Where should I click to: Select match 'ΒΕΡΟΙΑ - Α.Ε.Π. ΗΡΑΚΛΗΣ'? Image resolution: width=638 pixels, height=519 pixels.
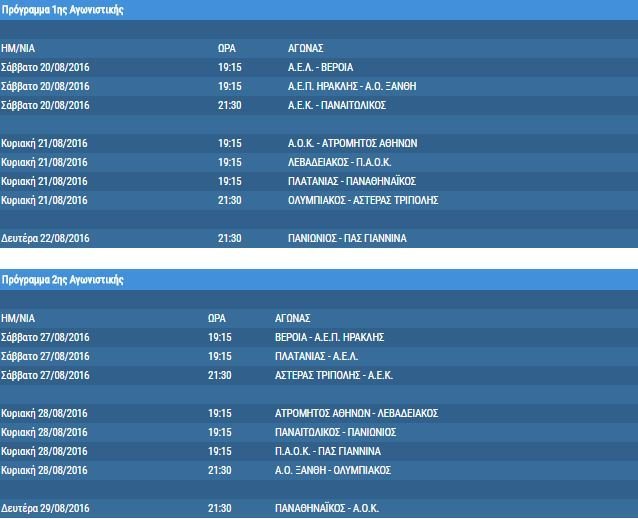click(x=329, y=337)
